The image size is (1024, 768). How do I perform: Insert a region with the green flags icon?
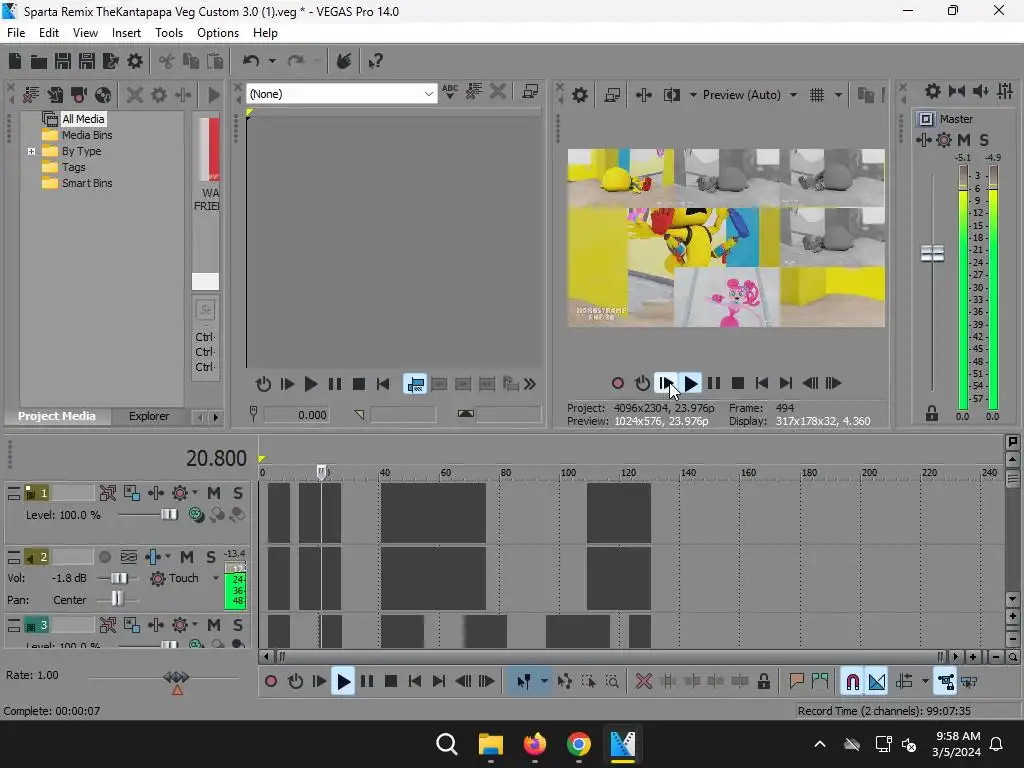pos(820,682)
